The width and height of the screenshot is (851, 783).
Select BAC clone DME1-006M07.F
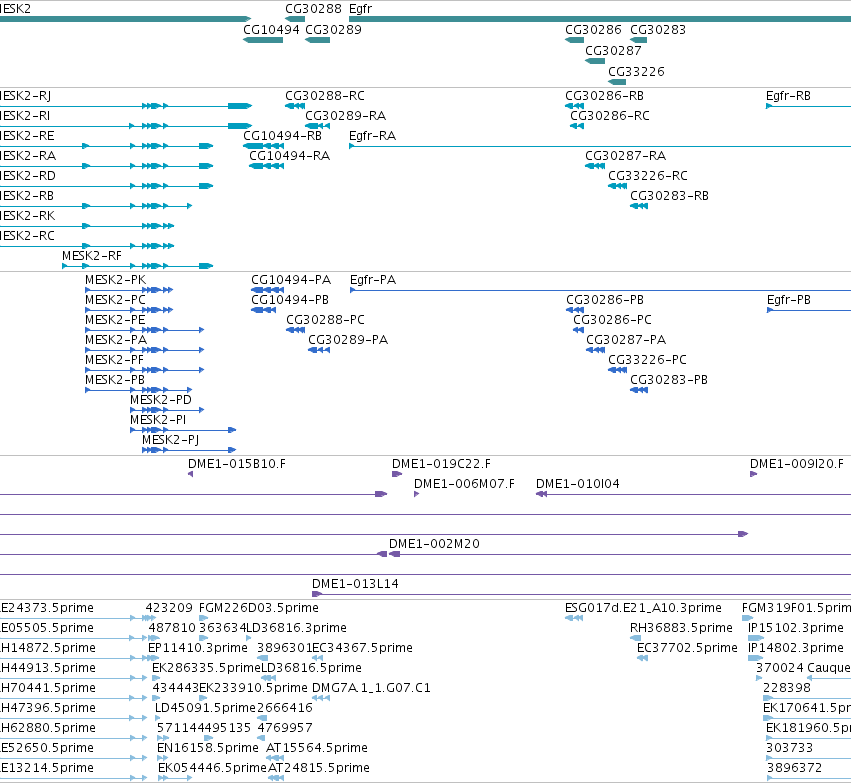[x=464, y=484]
